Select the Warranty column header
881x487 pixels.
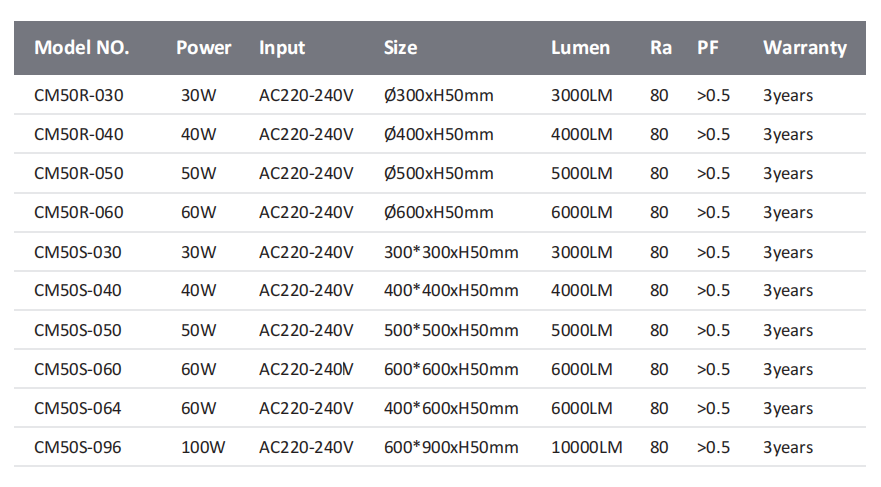tap(804, 48)
